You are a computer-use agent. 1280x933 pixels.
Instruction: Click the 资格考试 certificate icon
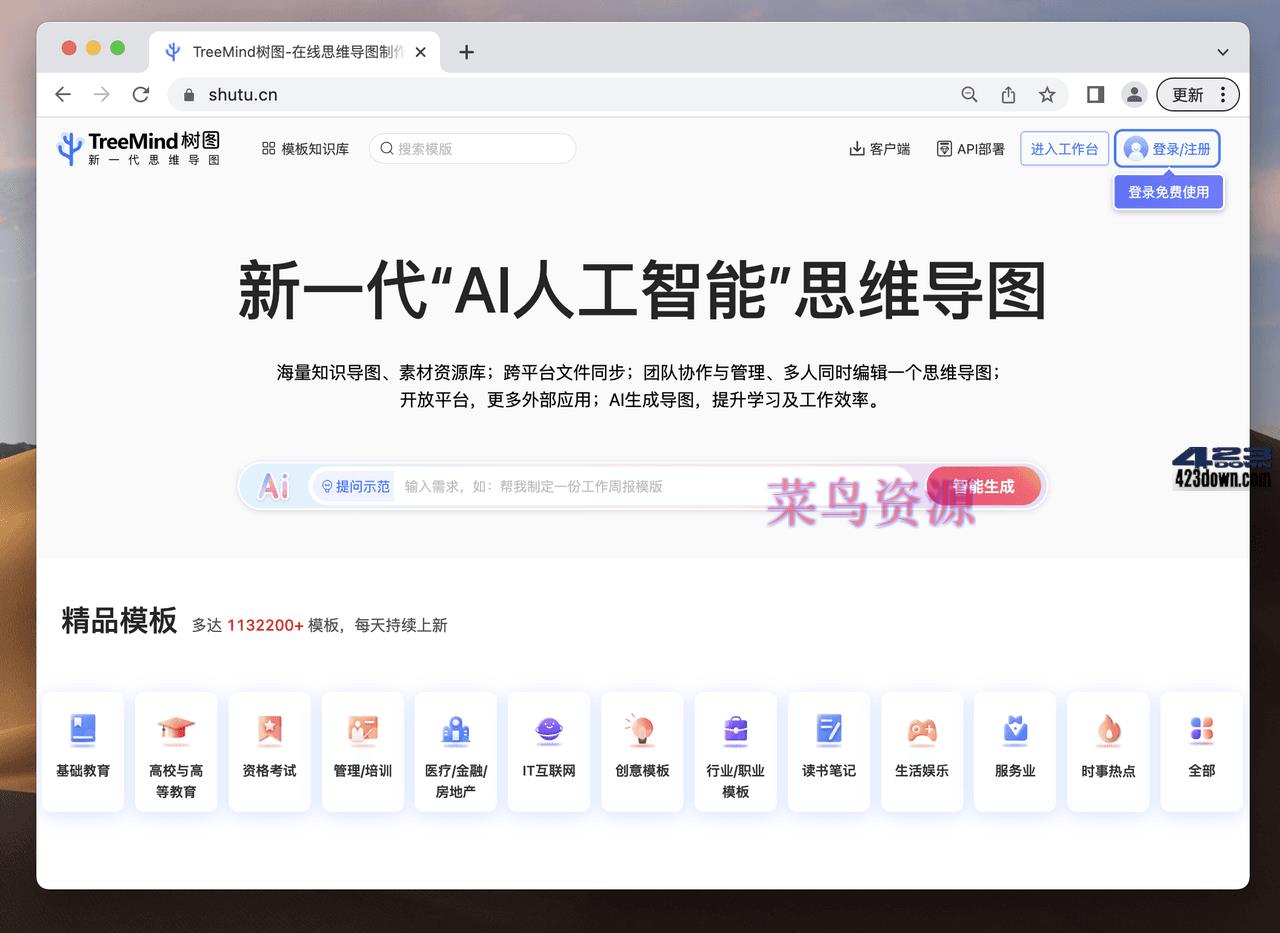coord(269,731)
